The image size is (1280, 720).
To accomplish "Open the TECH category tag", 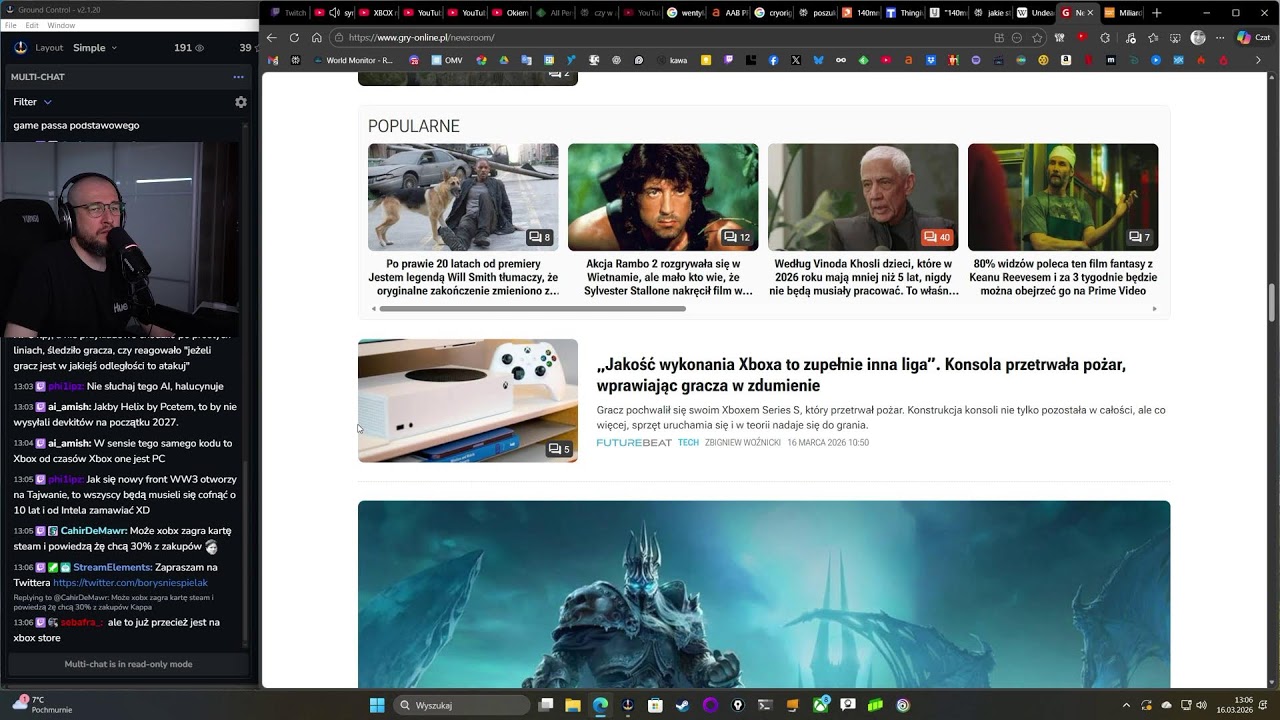I will click(x=688, y=443).
